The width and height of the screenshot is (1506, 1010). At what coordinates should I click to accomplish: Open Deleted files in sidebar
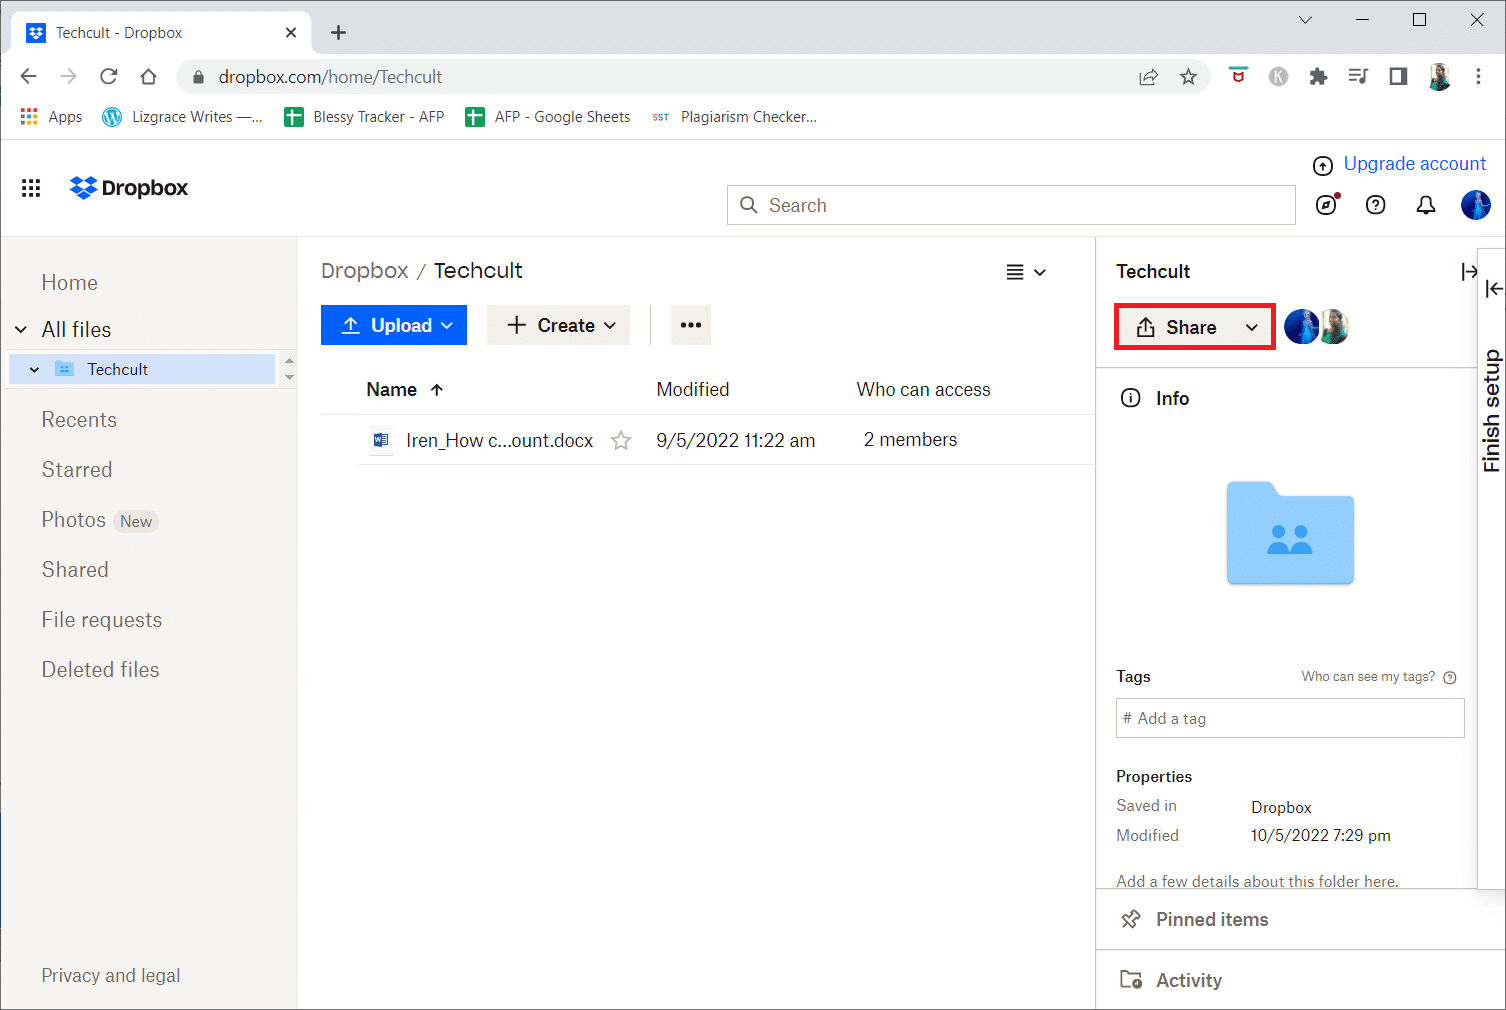tap(100, 670)
